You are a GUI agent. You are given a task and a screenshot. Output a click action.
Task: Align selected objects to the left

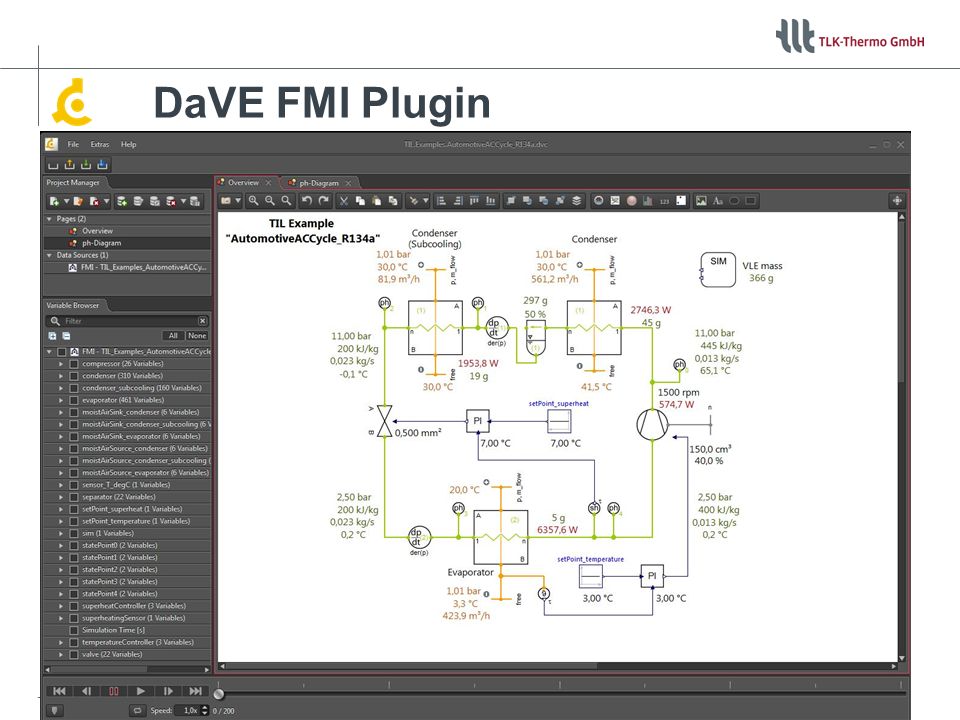tap(441, 201)
